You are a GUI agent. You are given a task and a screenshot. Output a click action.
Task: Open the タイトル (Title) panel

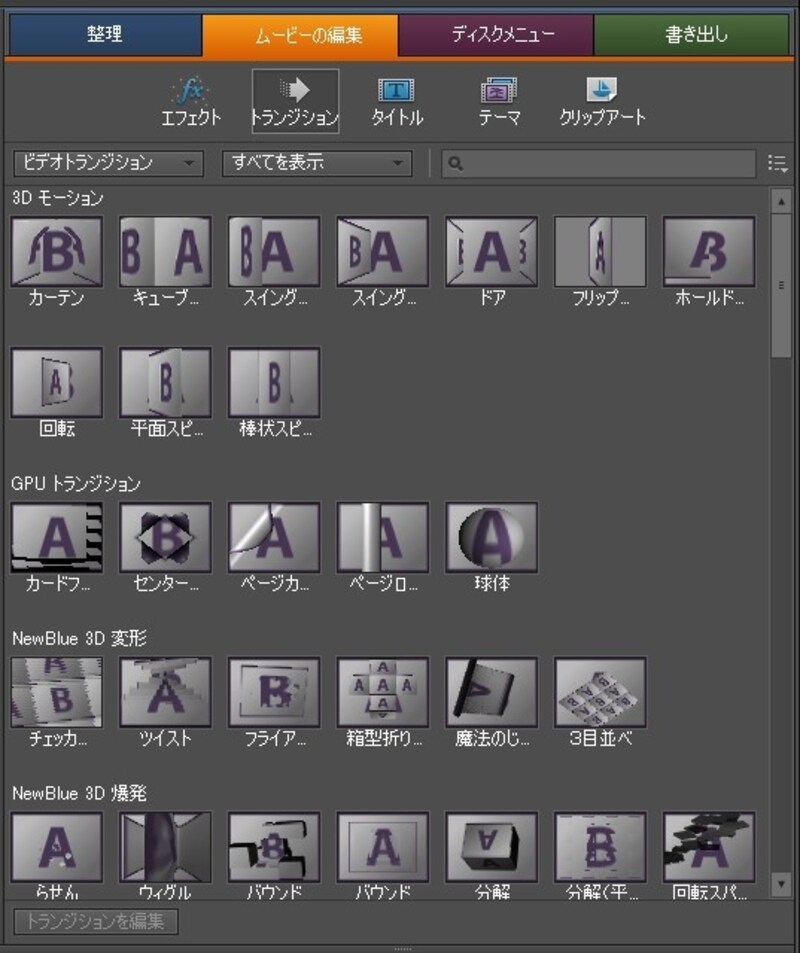coord(397,101)
